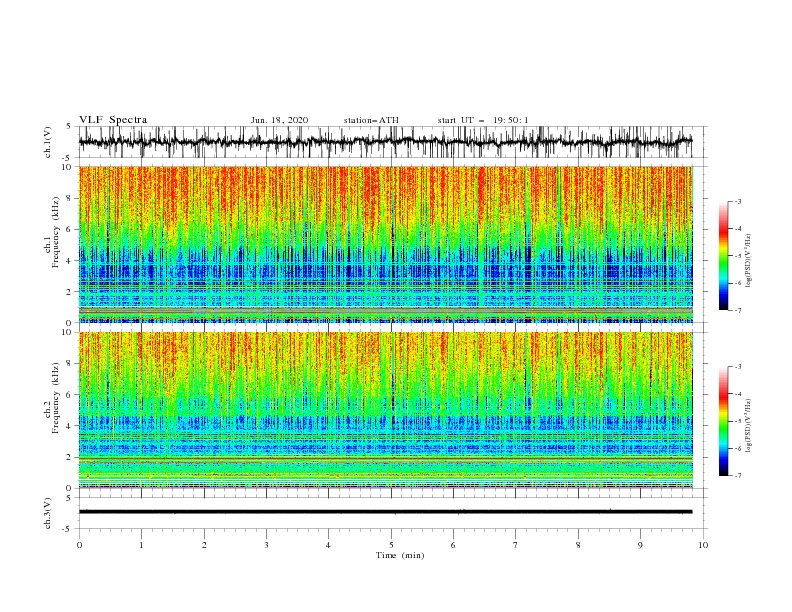This screenshot has width=792, height=612.
Task: Click the time axis tick label '2'
Action: [204, 545]
